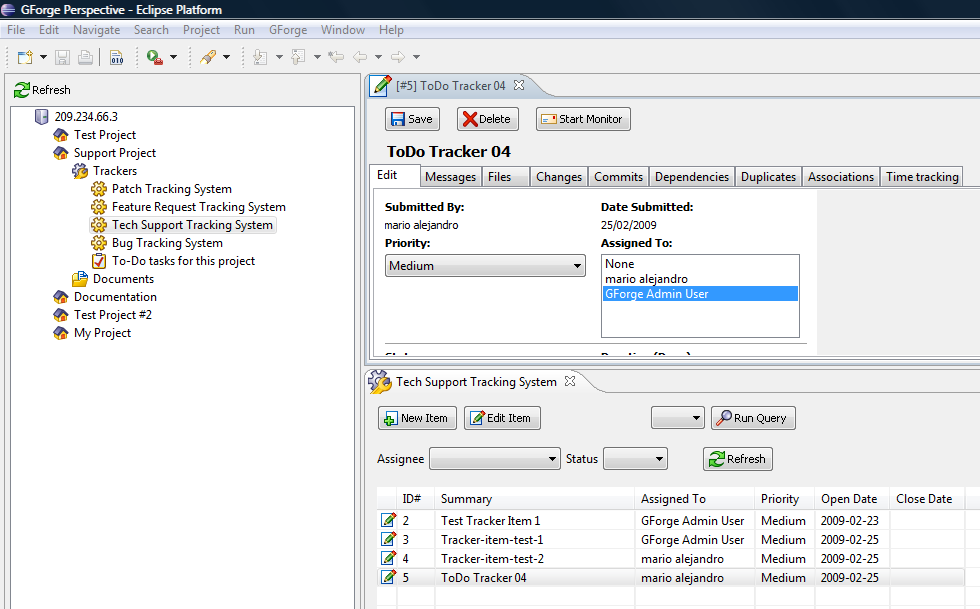Click the Documents folder icon

click(x=80, y=279)
